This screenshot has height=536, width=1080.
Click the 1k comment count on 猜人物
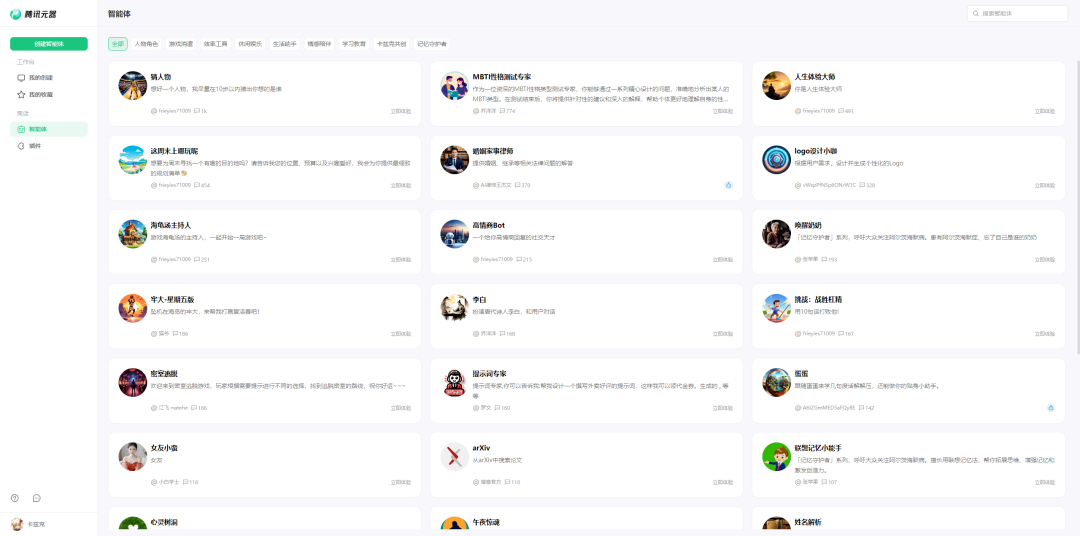200,111
